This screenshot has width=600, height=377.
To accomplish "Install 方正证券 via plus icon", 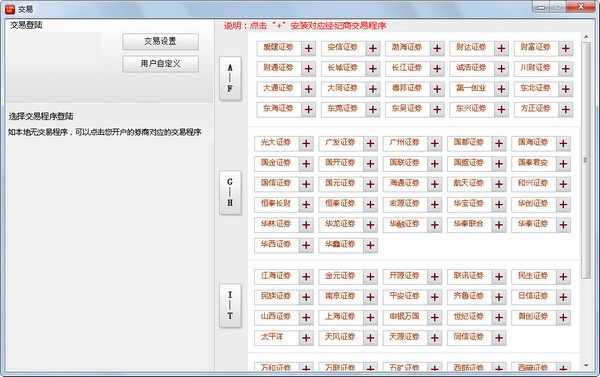I will click(x=566, y=109).
